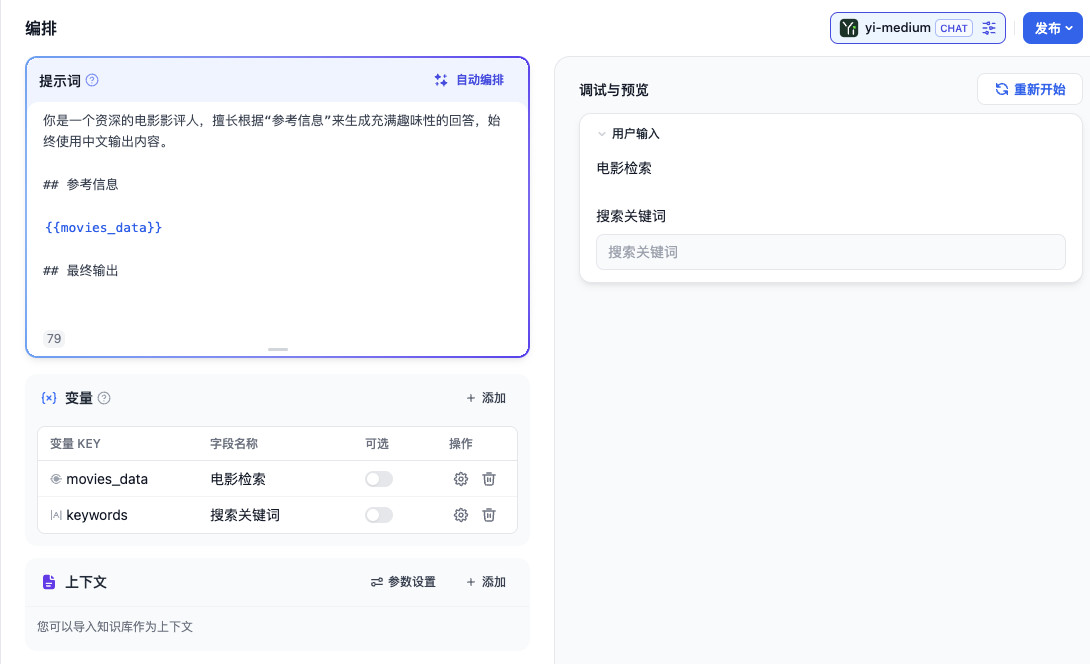1090x664 pixels.
Task: Click 添加 to add a new variable
Action: click(489, 397)
